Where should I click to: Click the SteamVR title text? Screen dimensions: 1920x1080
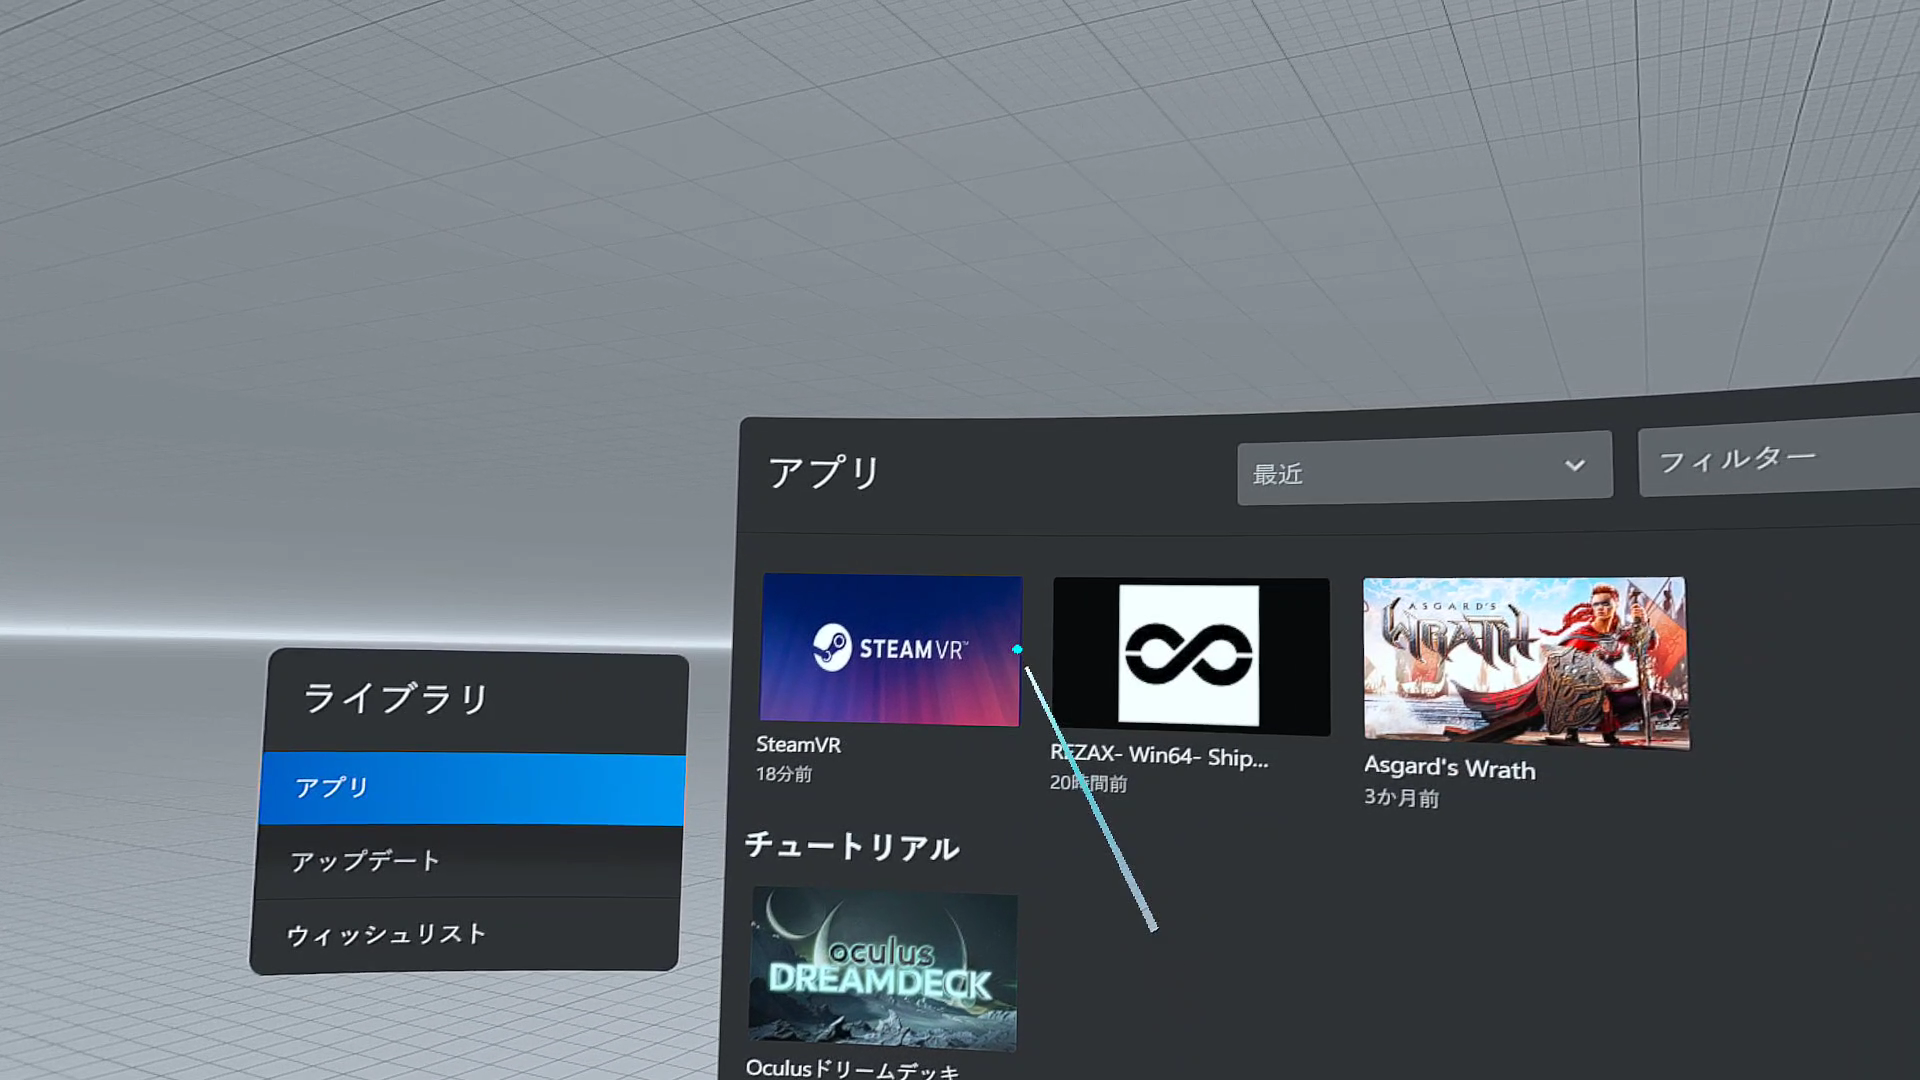[798, 745]
